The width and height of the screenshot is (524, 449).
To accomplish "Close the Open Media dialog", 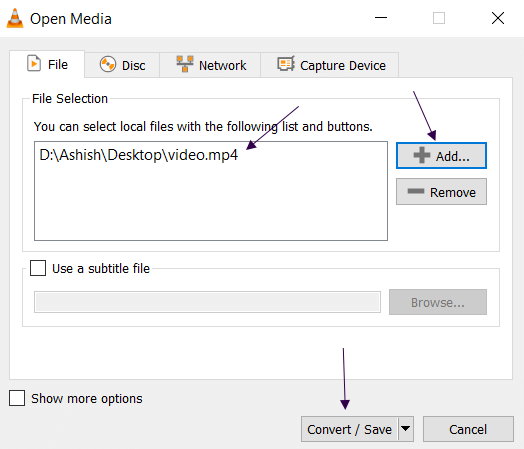I will pos(498,18).
